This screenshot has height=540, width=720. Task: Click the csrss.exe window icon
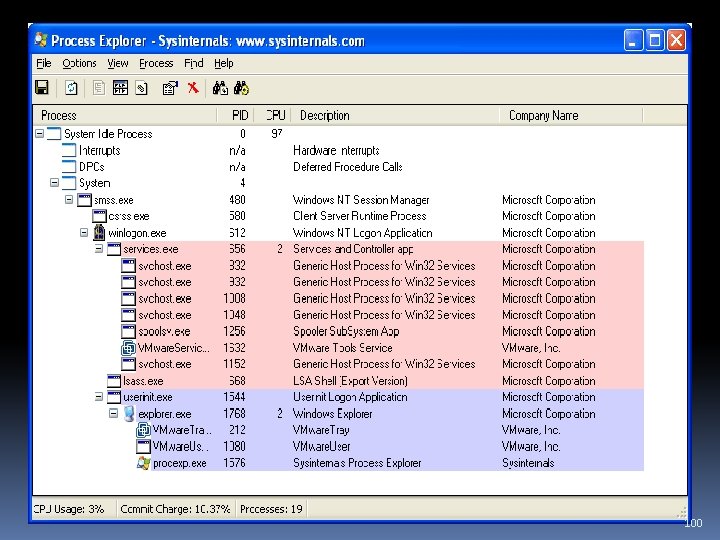tap(99, 216)
